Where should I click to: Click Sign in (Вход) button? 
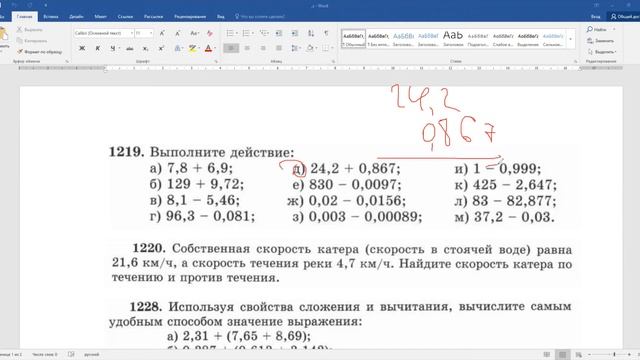[x=596, y=17]
